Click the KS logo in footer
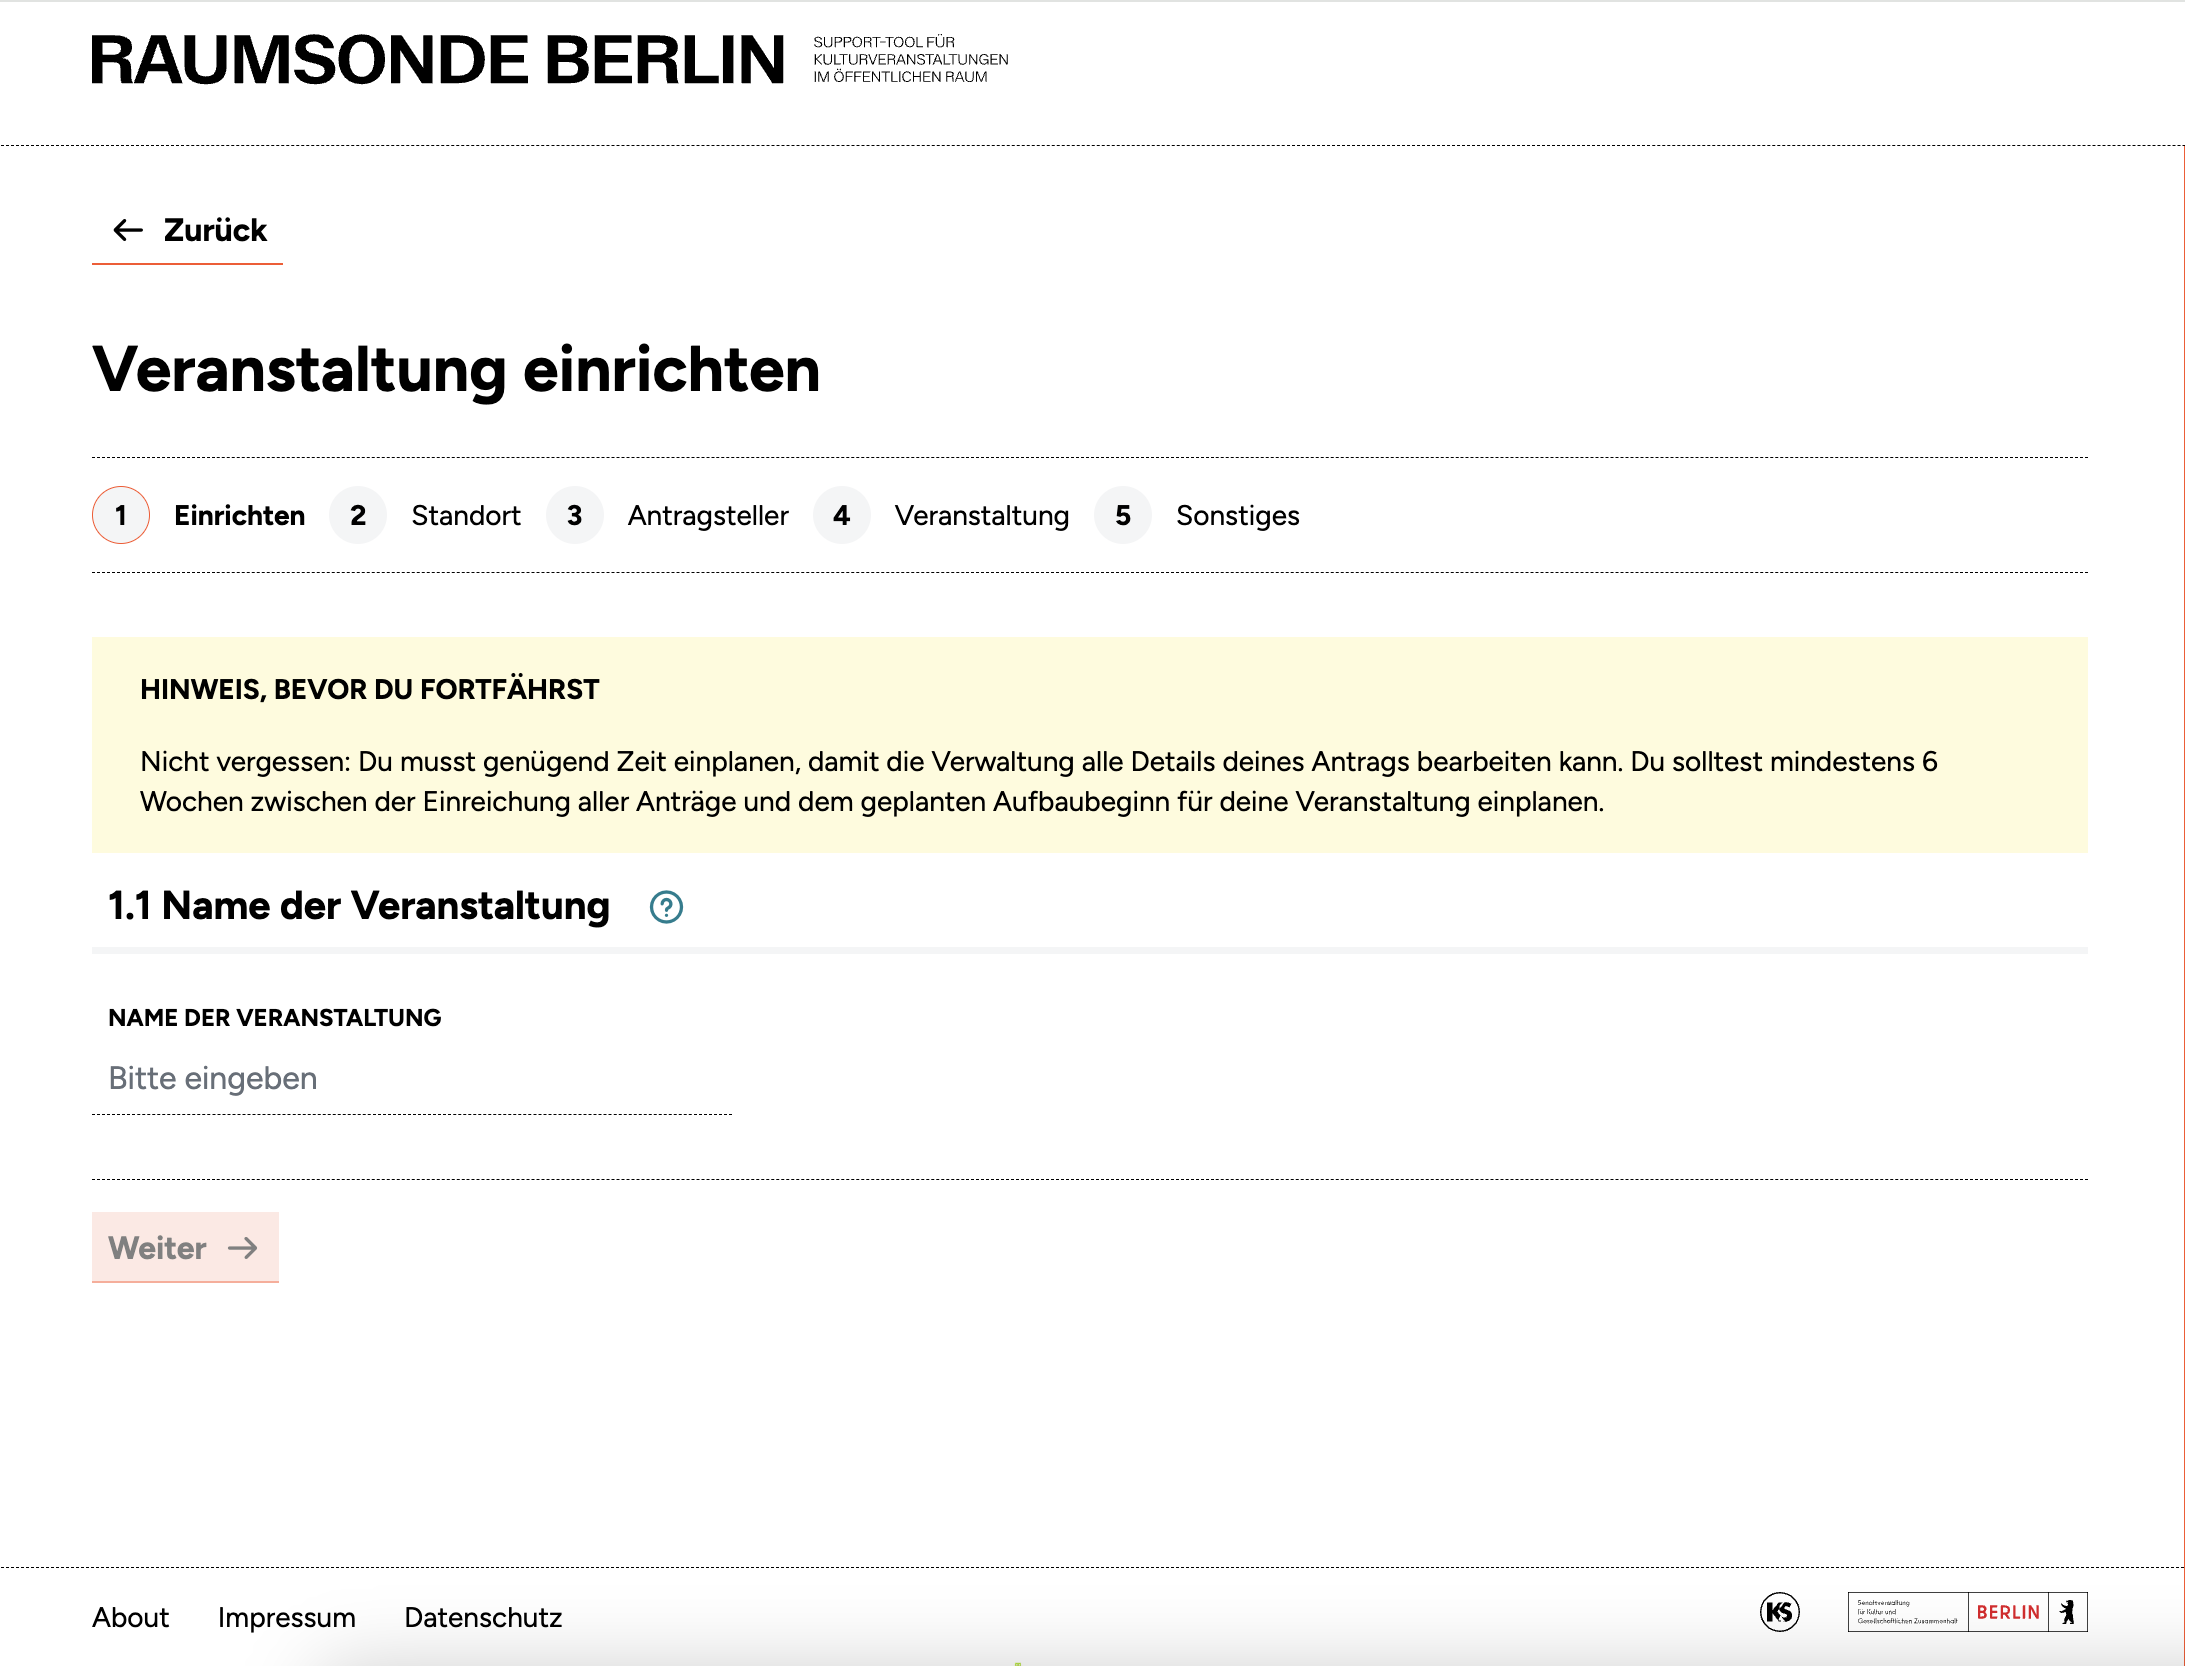Viewport: 2185px width, 1666px height. tap(1779, 1611)
